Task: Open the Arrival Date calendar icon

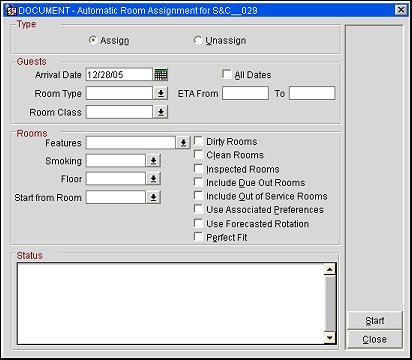Action: [161, 74]
